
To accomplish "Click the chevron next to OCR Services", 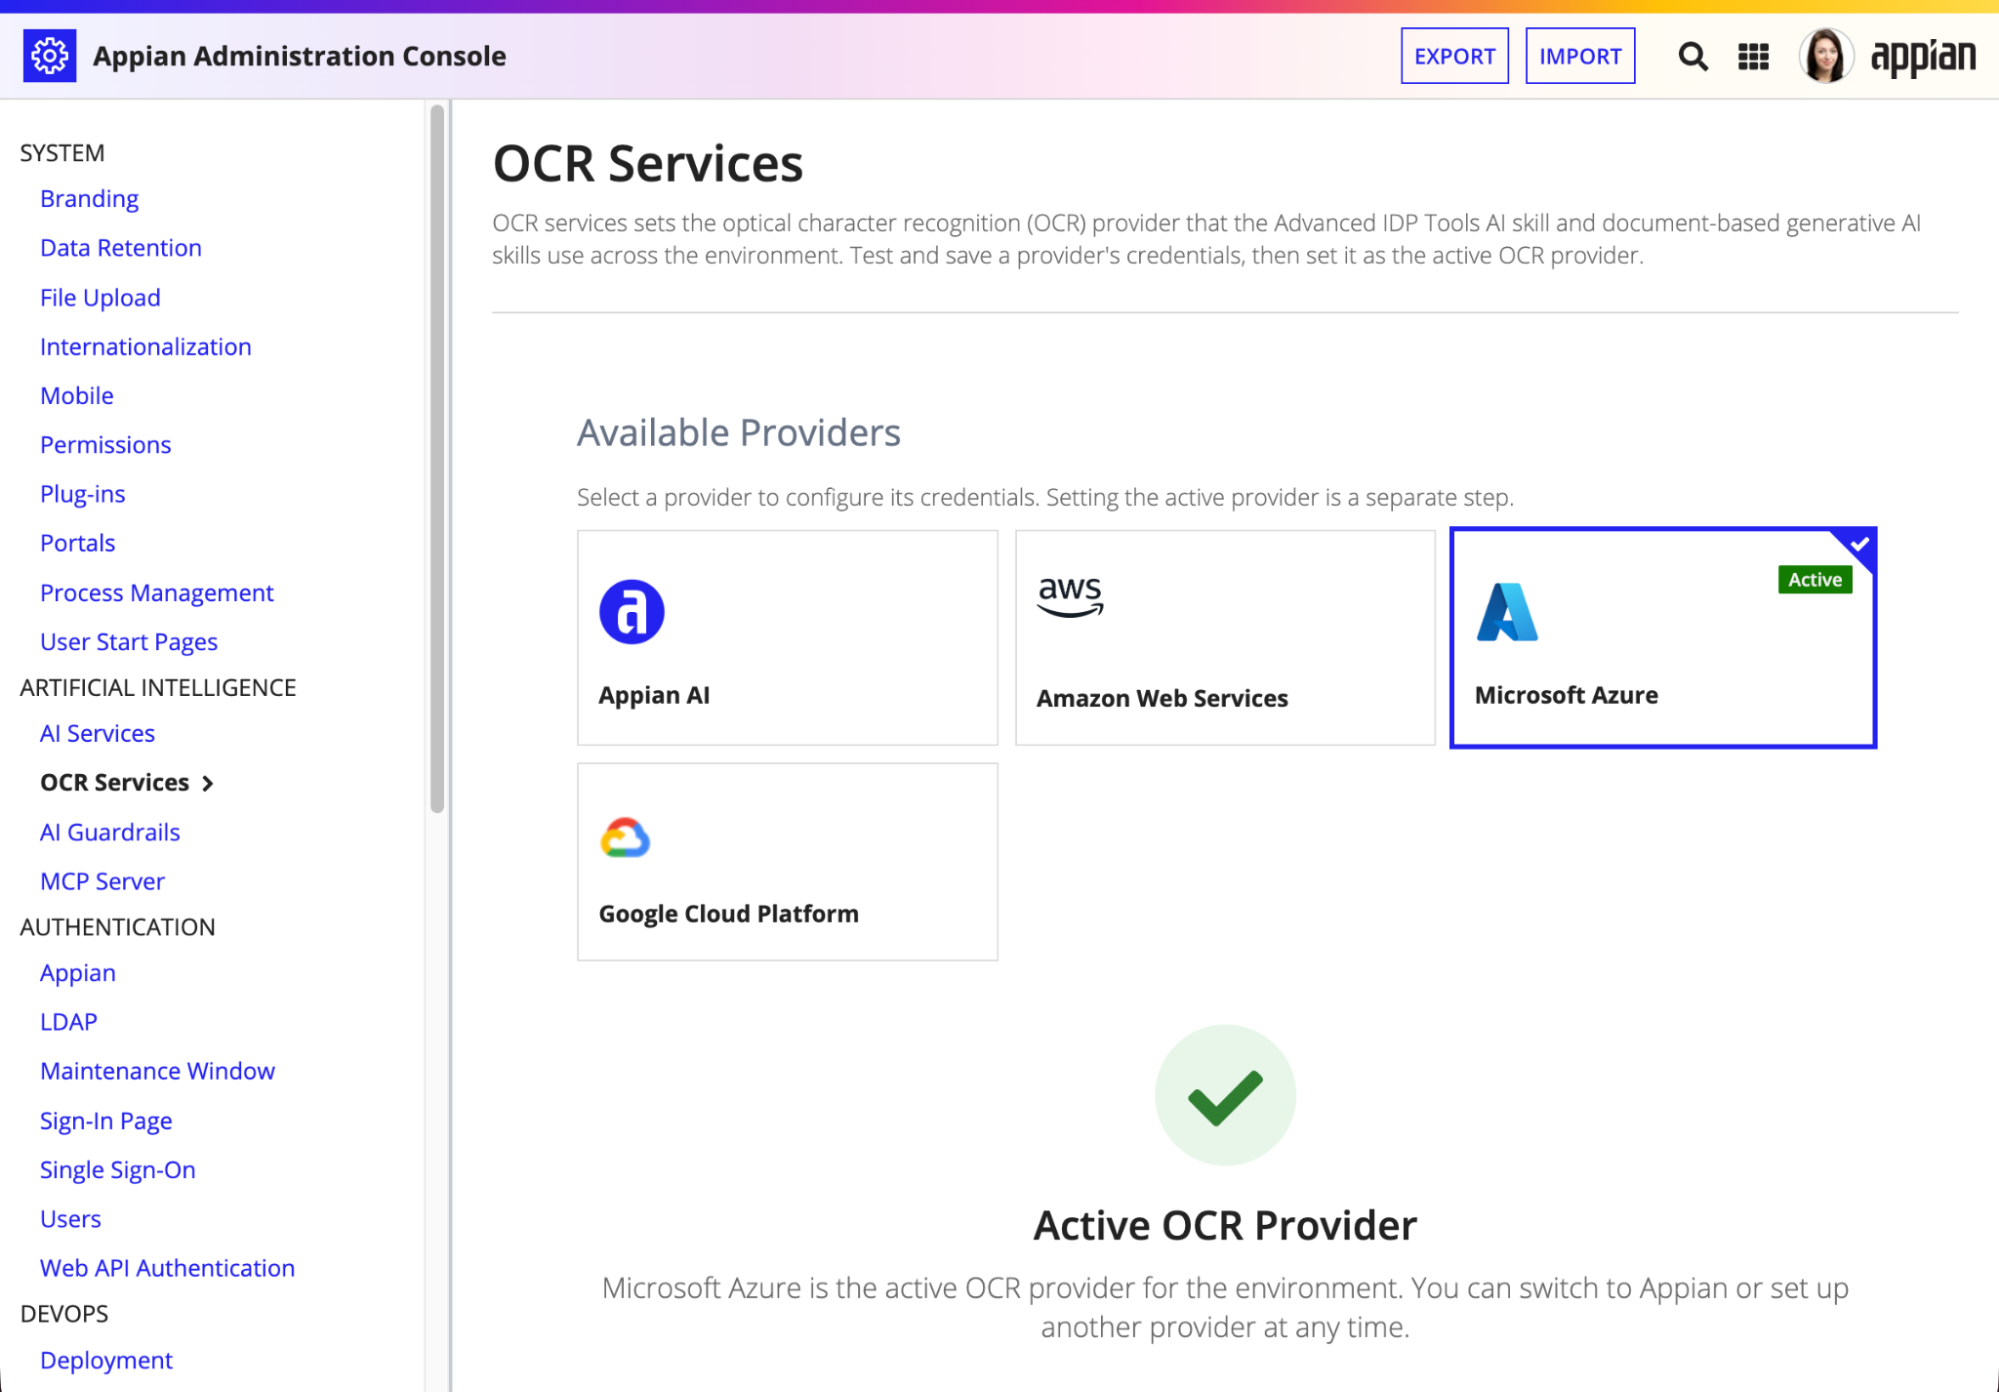I will 208,783.
